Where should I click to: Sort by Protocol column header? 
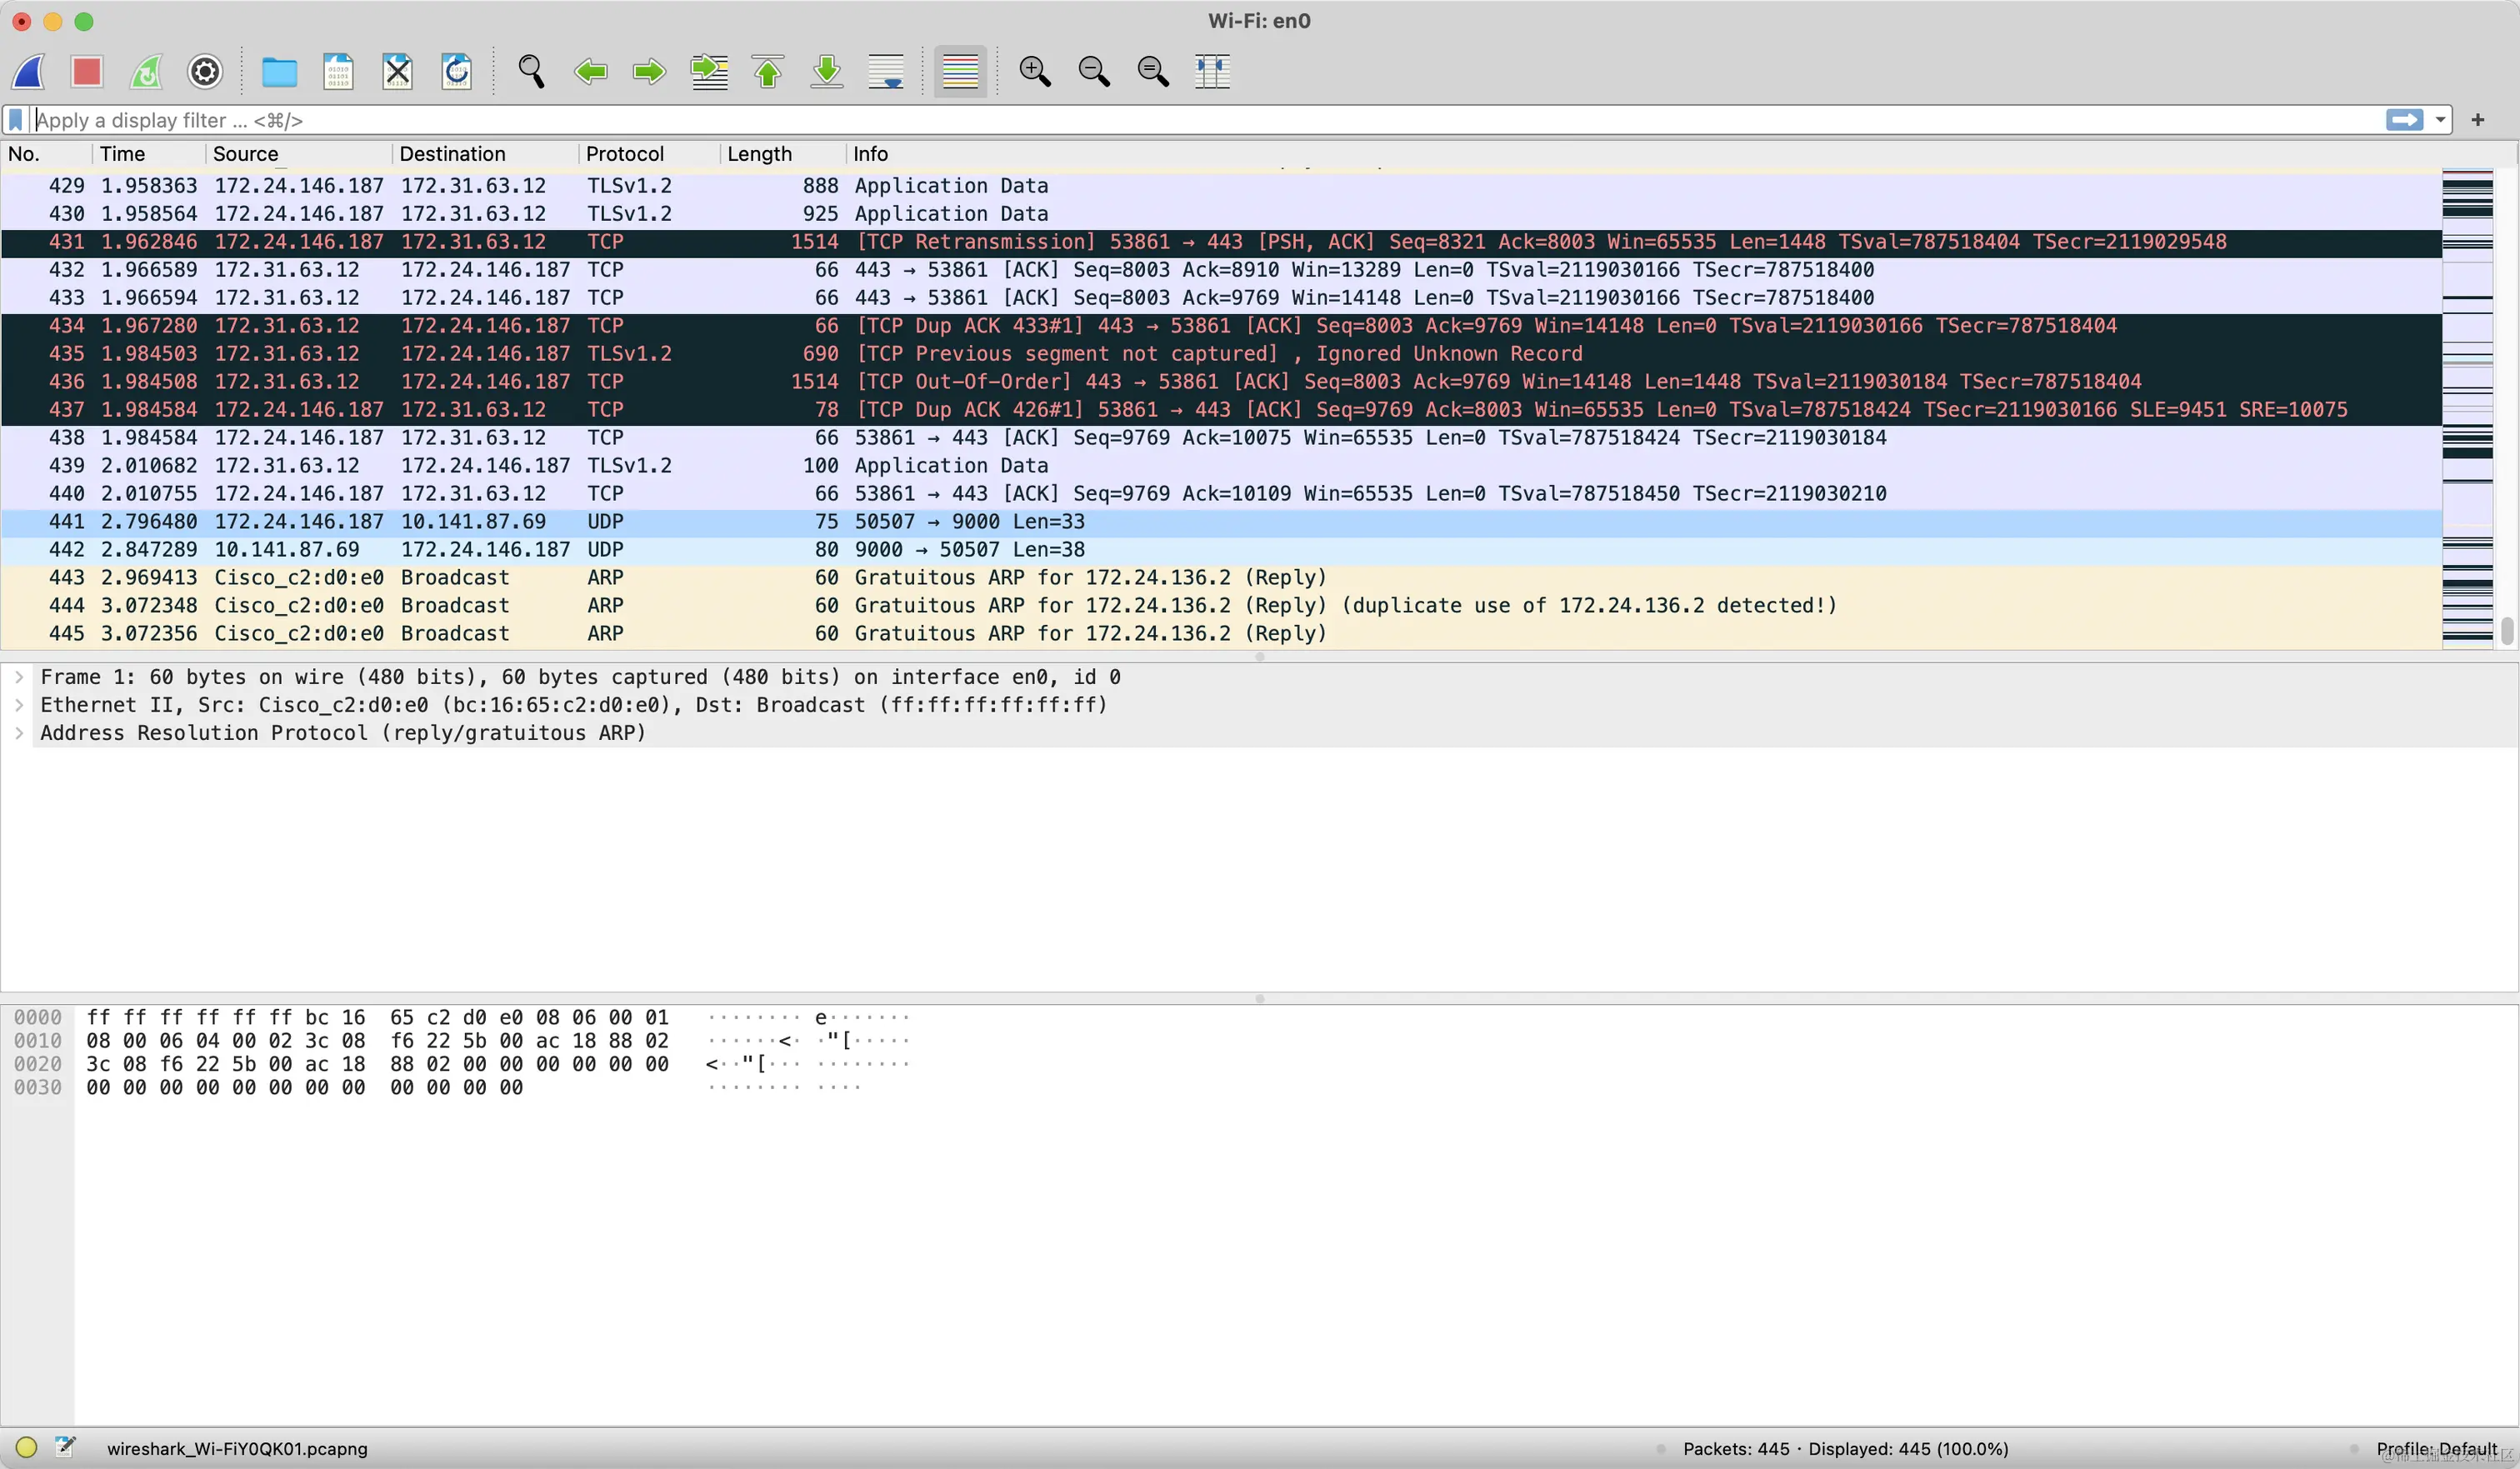625,154
